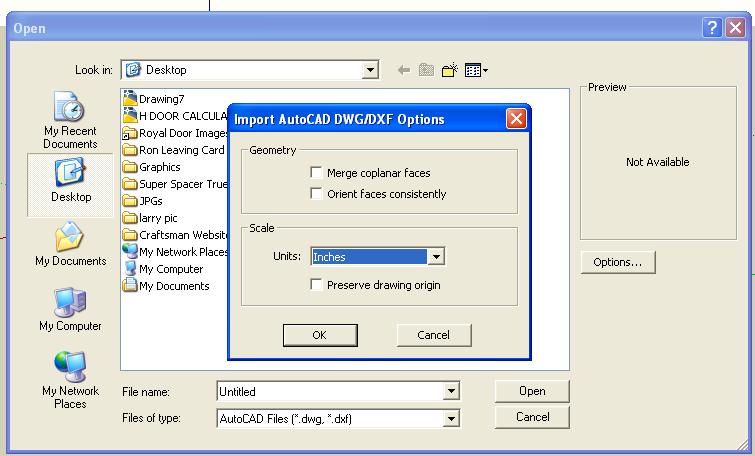The image size is (755, 456).
Task: Click OK in import options dialog
Action: point(320,335)
